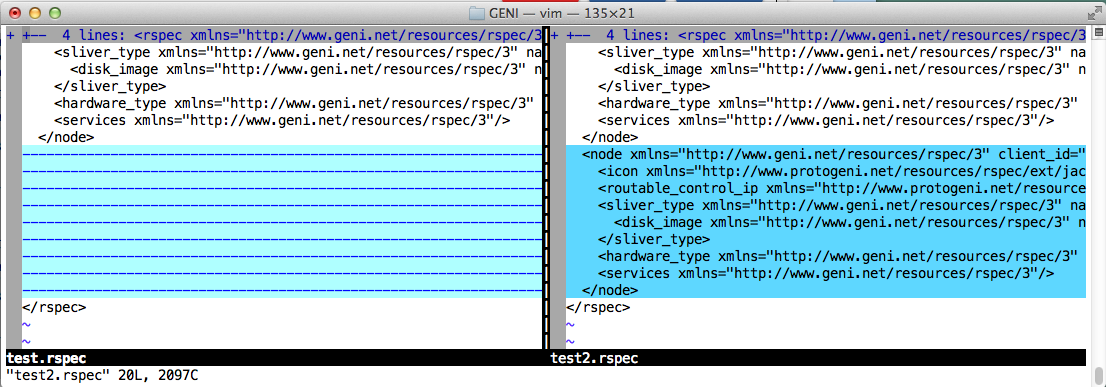Click highlighted '</sliver_type>' added line
The height and width of the screenshot is (387, 1106).
pyautogui.click(x=655, y=239)
